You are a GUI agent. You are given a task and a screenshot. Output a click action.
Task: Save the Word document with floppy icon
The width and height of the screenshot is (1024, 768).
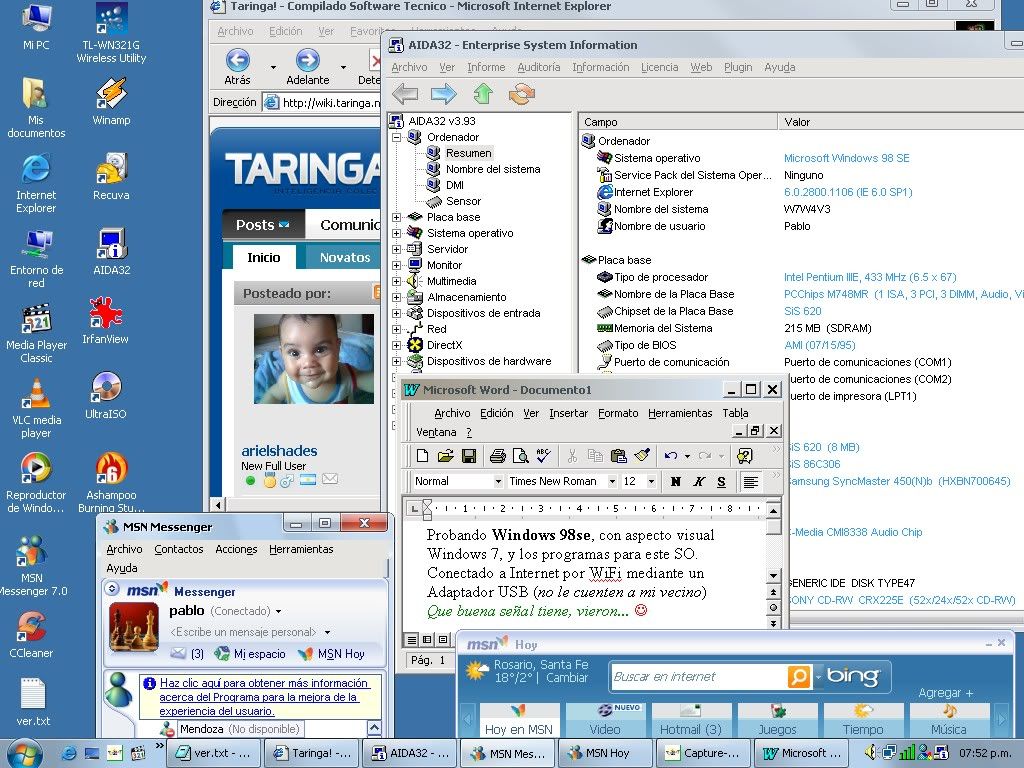[468, 456]
